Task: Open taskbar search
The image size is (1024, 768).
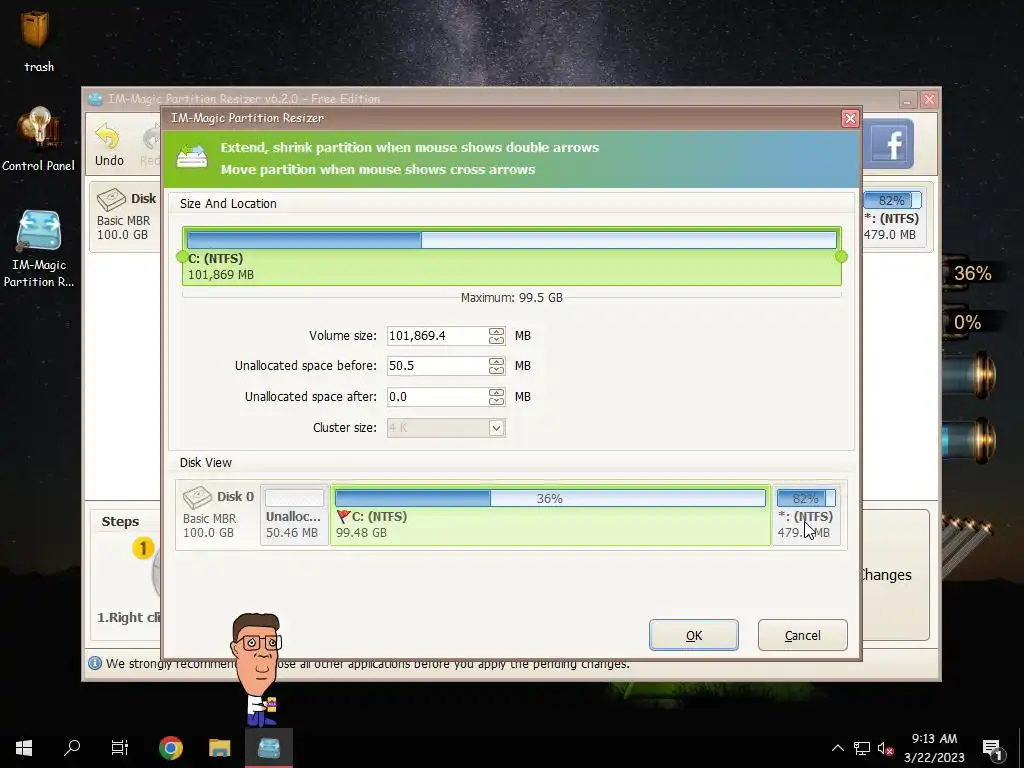Action: (x=72, y=748)
